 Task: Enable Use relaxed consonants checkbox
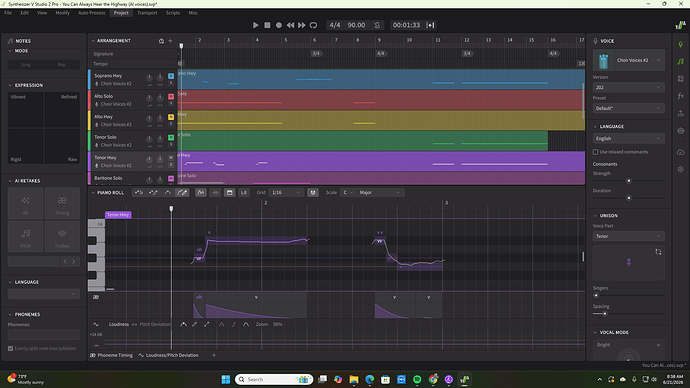pos(595,152)
